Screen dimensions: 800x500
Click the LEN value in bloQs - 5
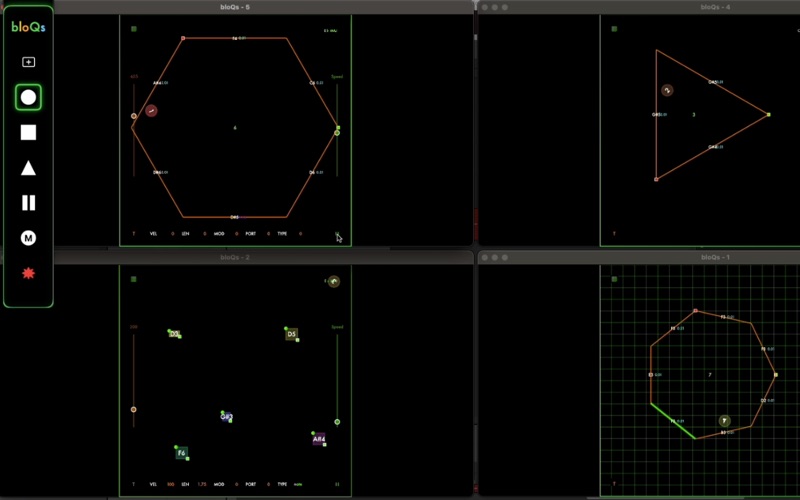point(205,234)
